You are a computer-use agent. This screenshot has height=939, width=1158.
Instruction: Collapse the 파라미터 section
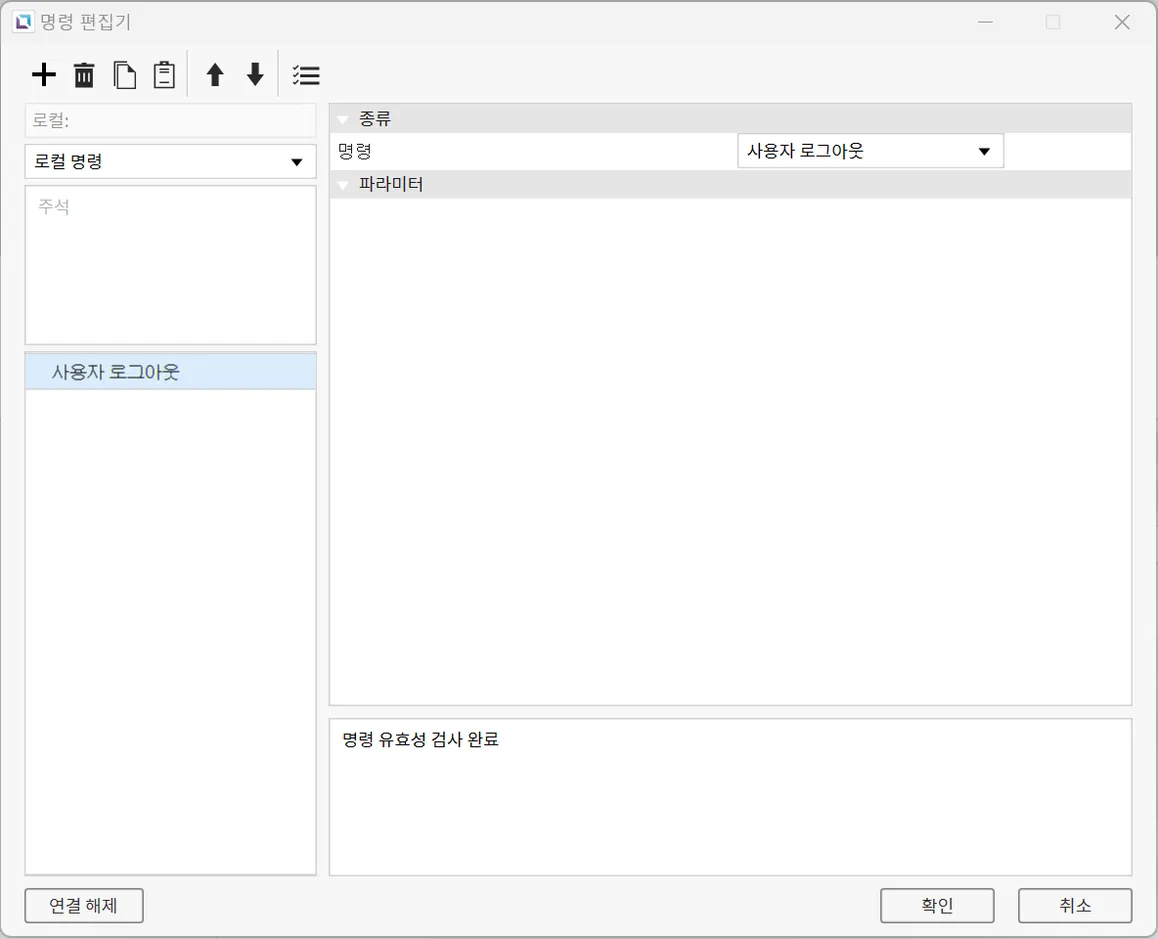(343, 185)
